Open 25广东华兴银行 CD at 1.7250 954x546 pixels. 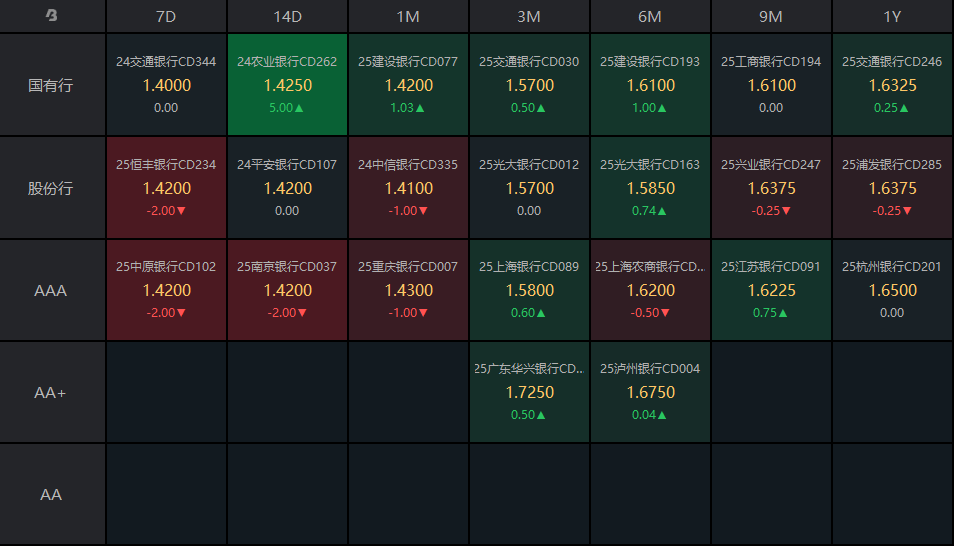coord(529,392)
